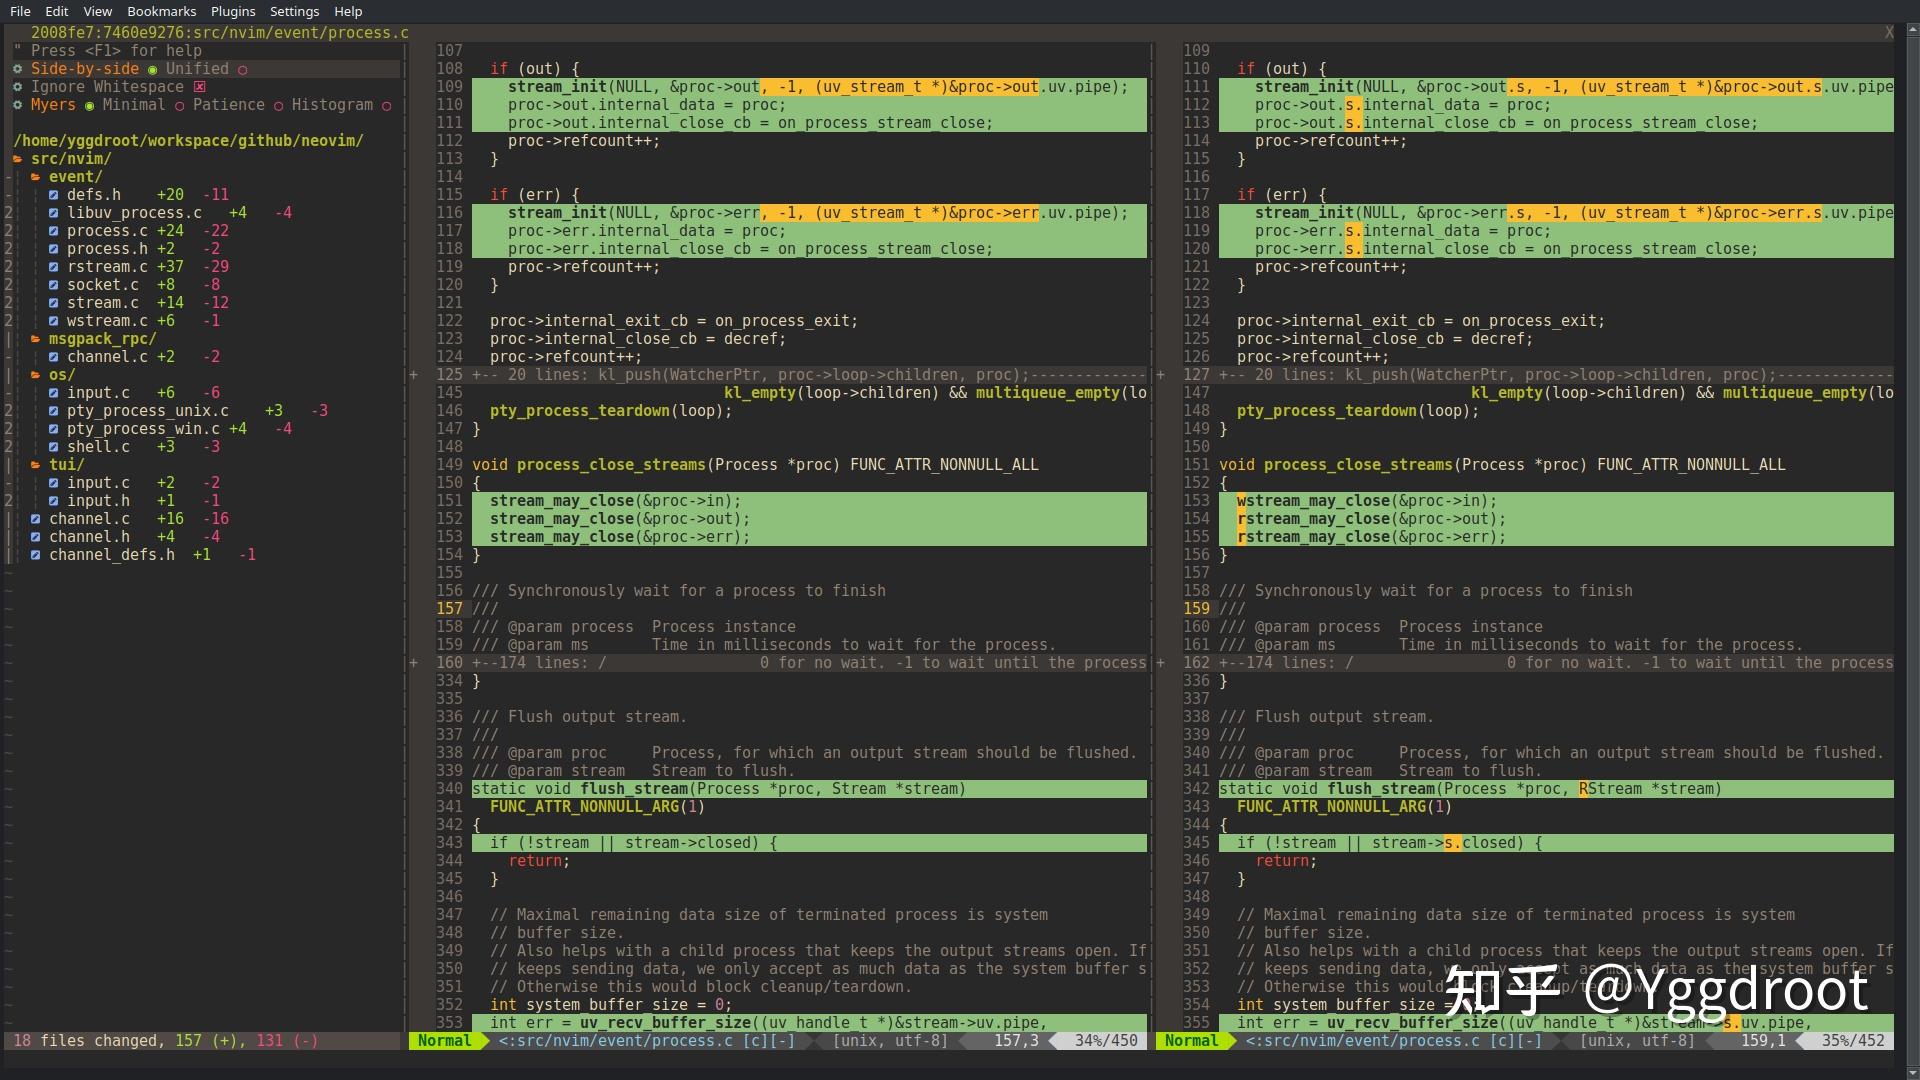This screenshot has width=1920, height=1080.
Task: Open the Bookmarks menu
Action: [x=161, y=11]
